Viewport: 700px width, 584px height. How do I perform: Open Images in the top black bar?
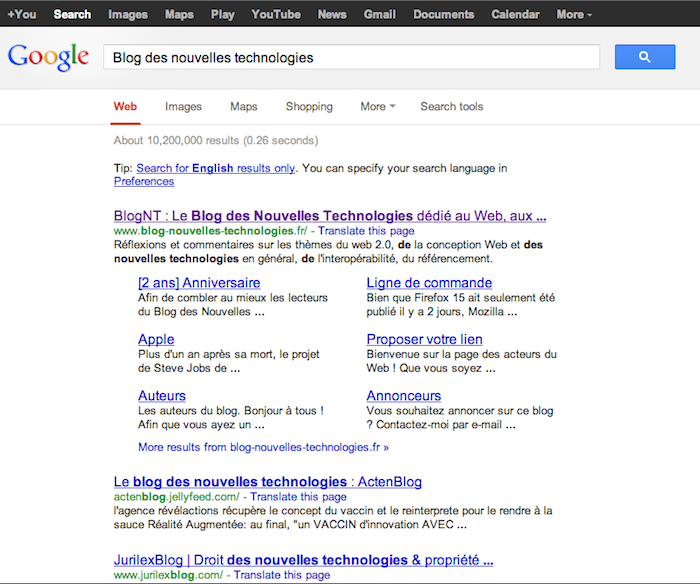[128, 14]
